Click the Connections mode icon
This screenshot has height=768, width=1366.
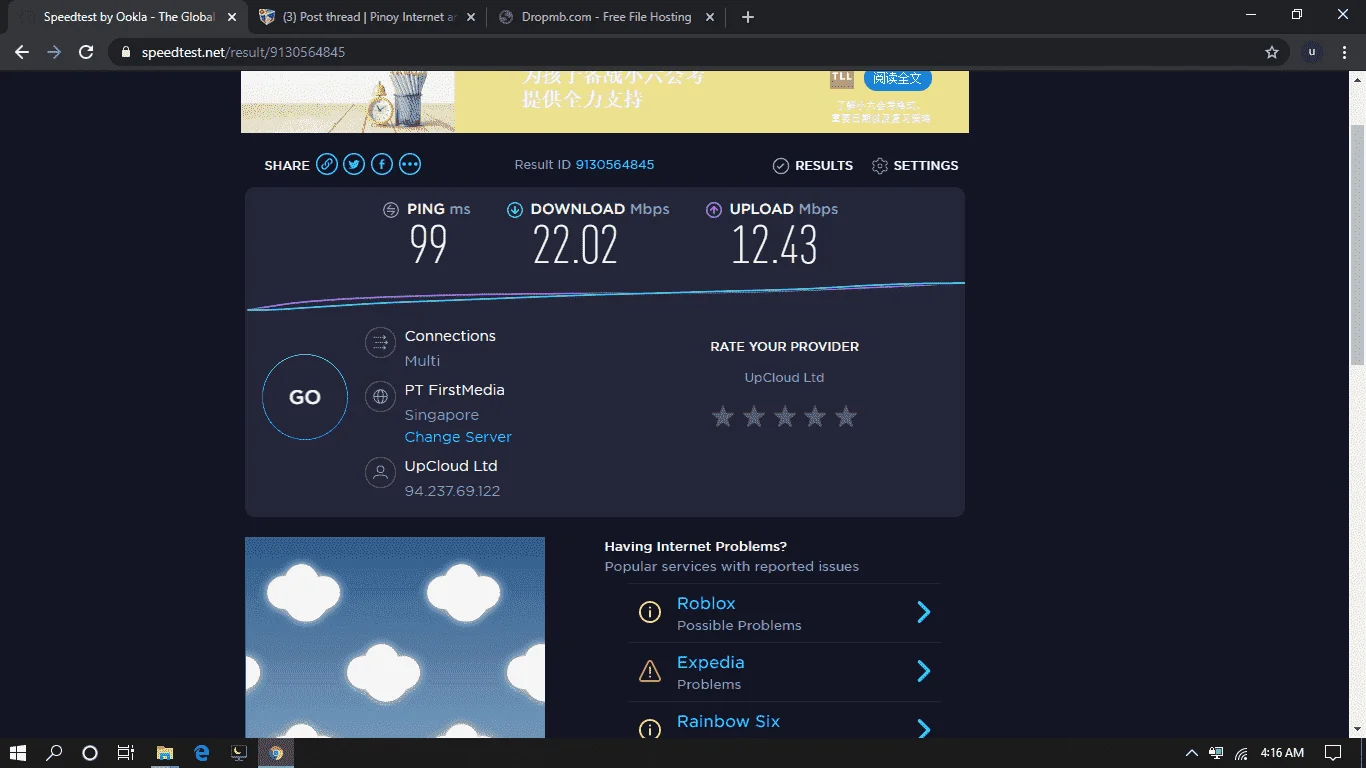[x=380, y=343]
